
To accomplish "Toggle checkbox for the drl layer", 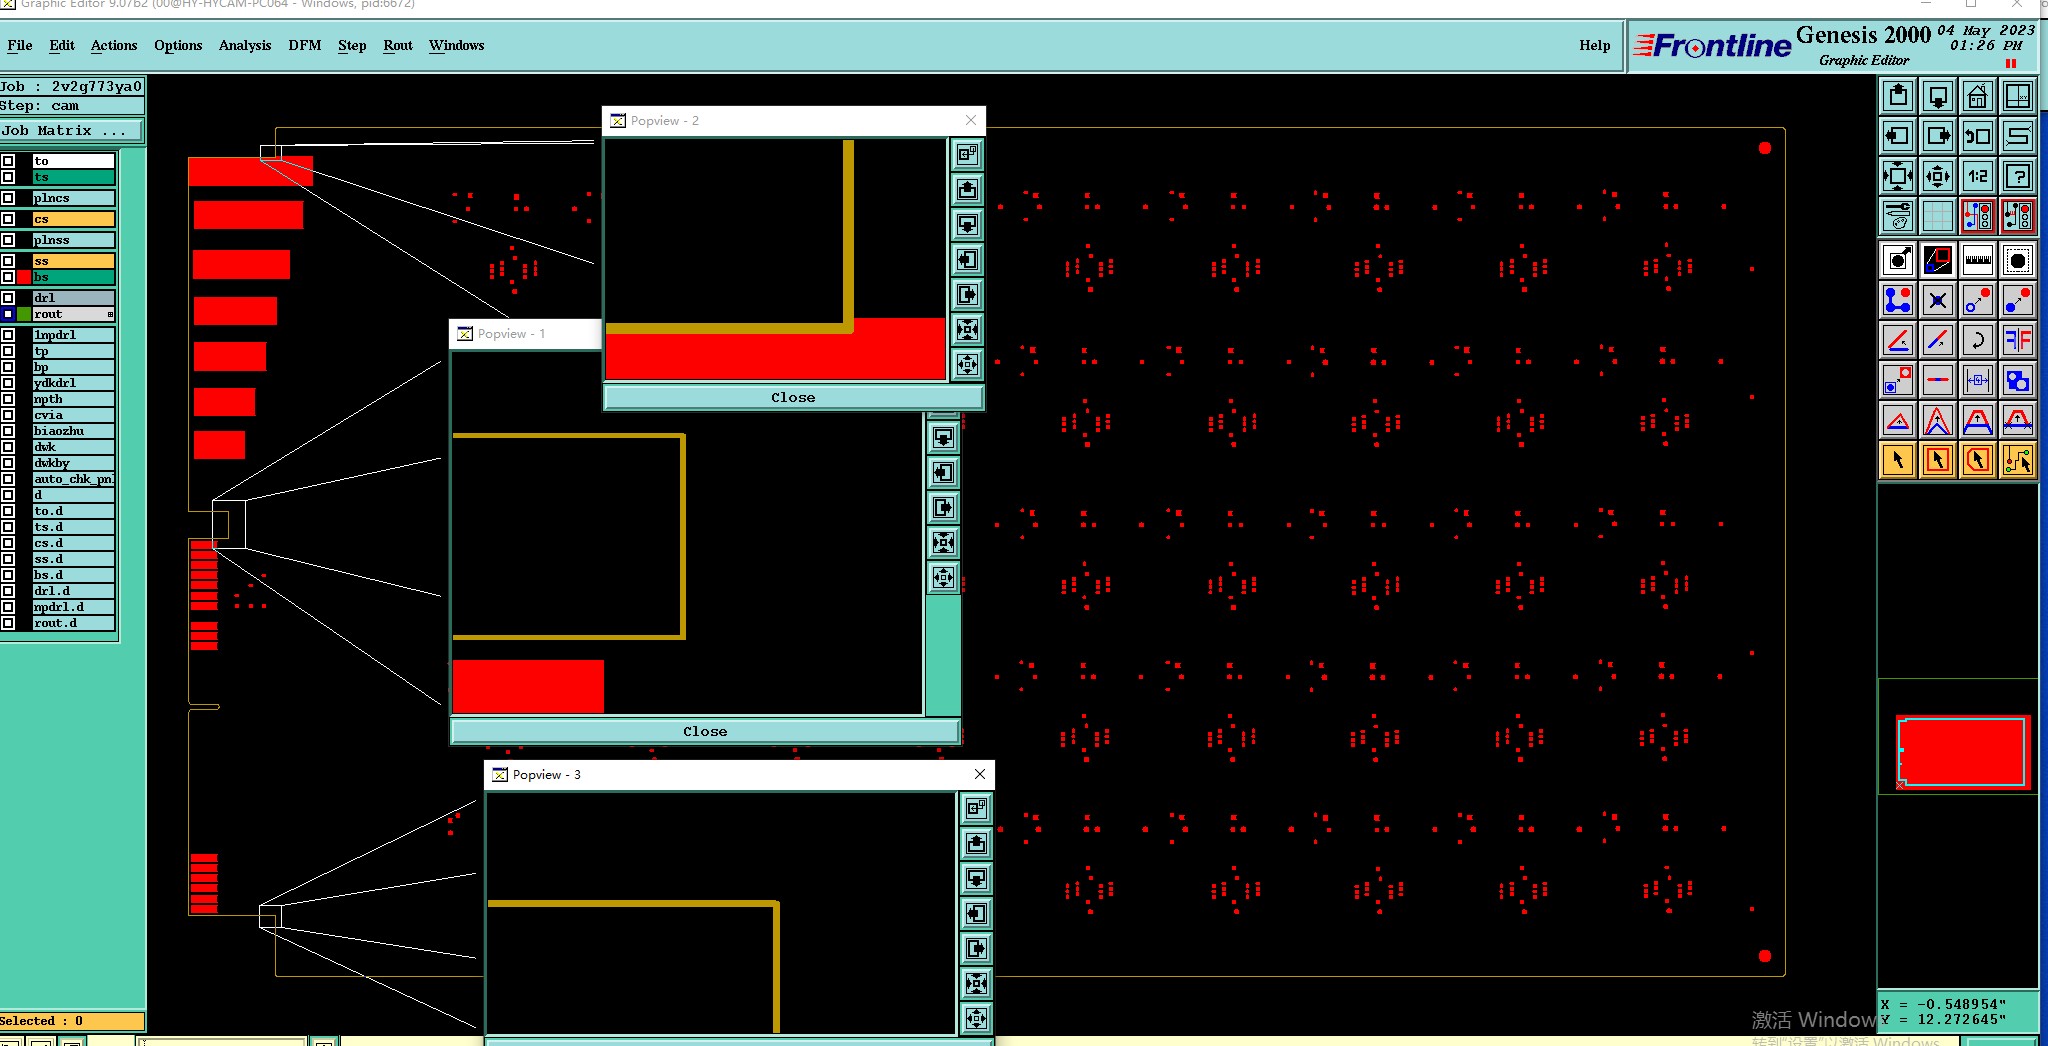I will [8, 298].
